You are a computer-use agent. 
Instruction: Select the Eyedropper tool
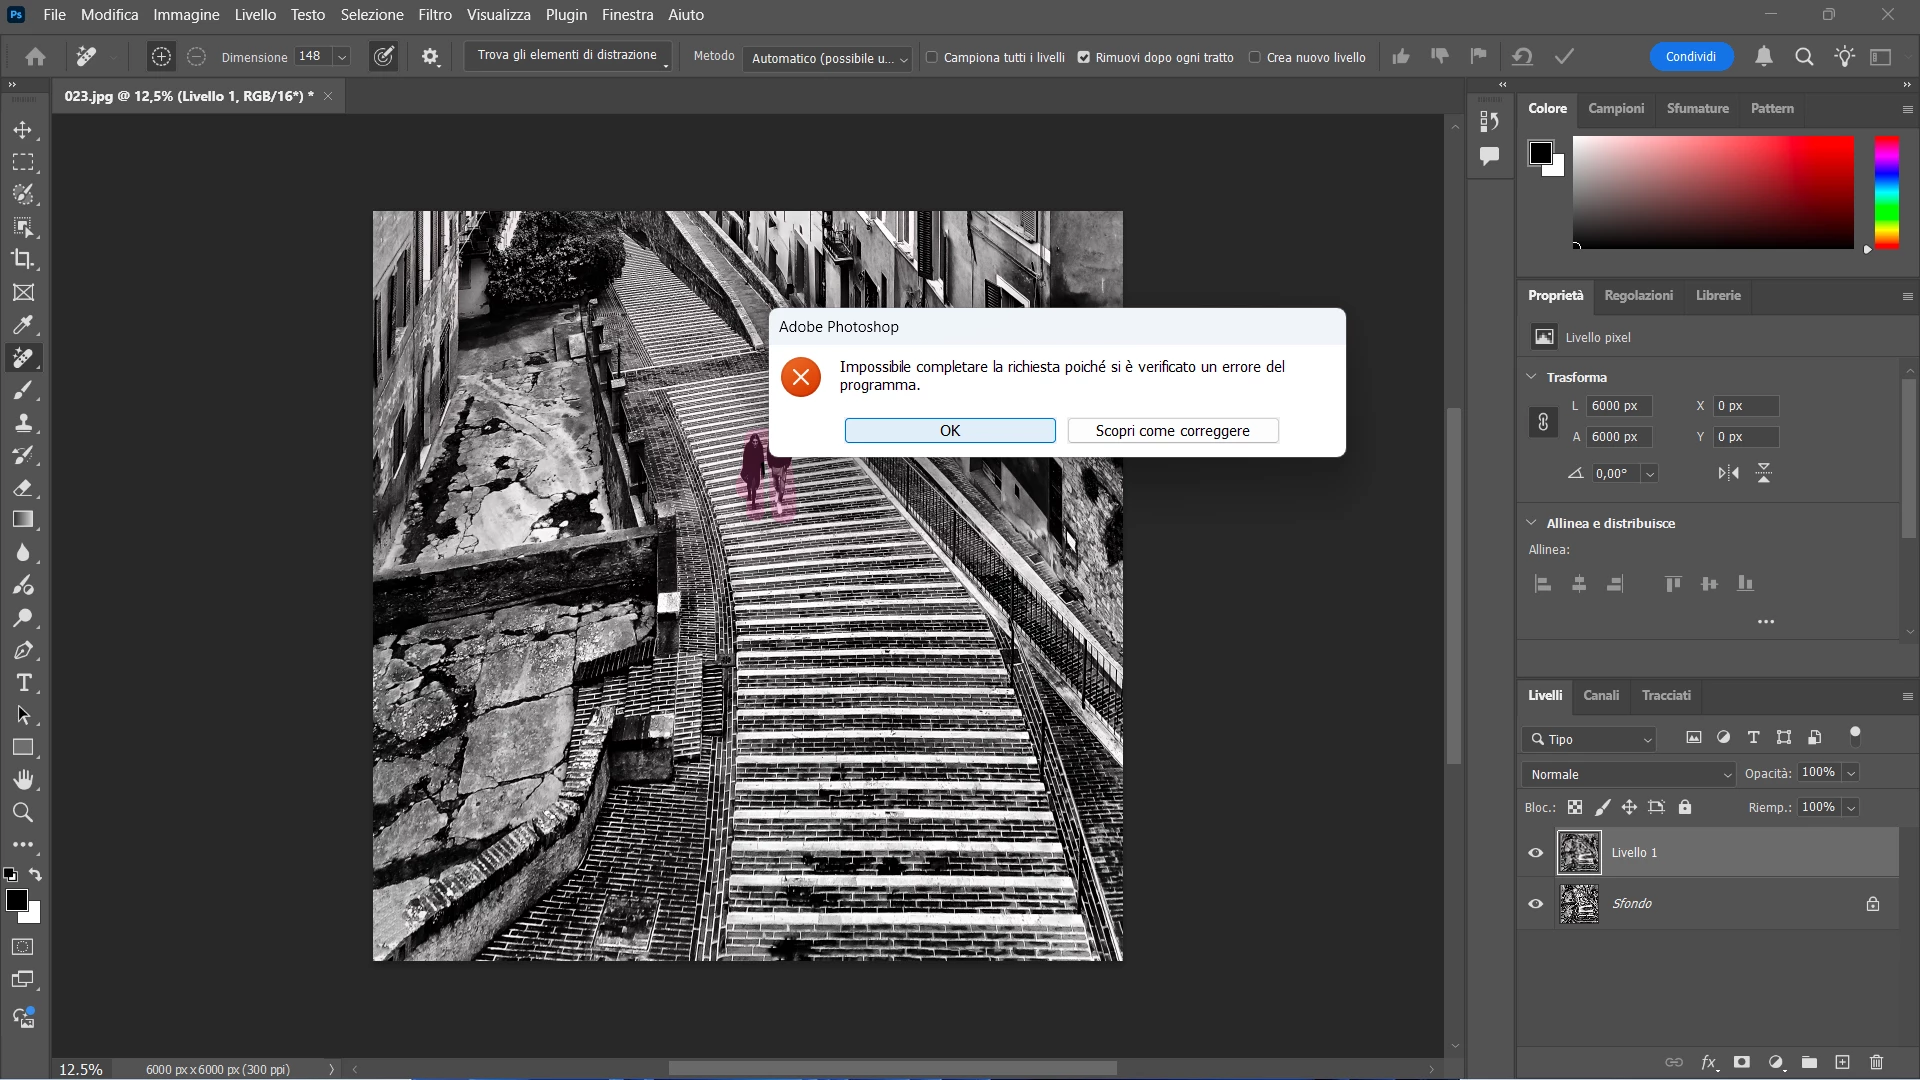point(23,325)
